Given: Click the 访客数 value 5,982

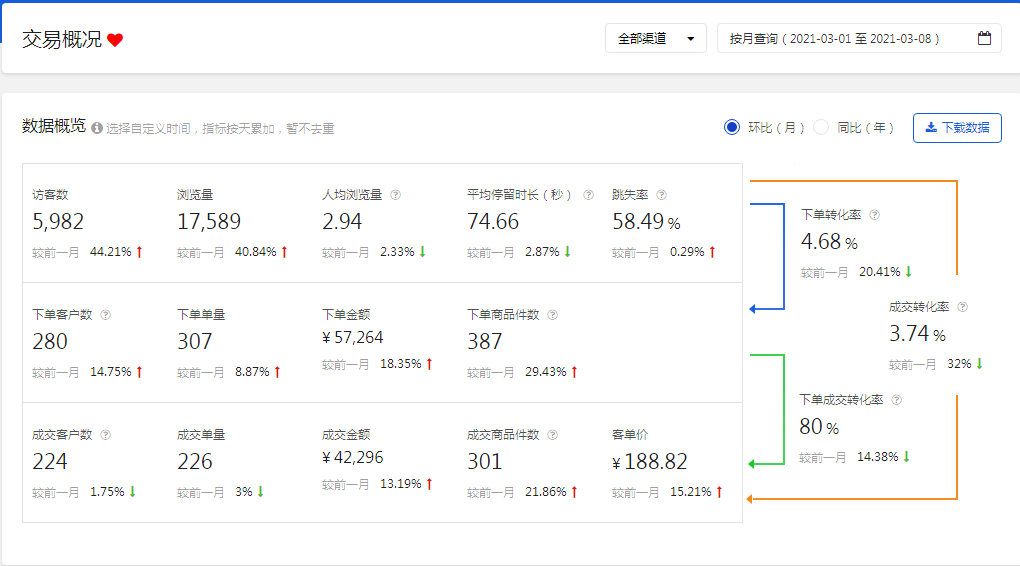Looking at the screenshot, I should point(58,222).
